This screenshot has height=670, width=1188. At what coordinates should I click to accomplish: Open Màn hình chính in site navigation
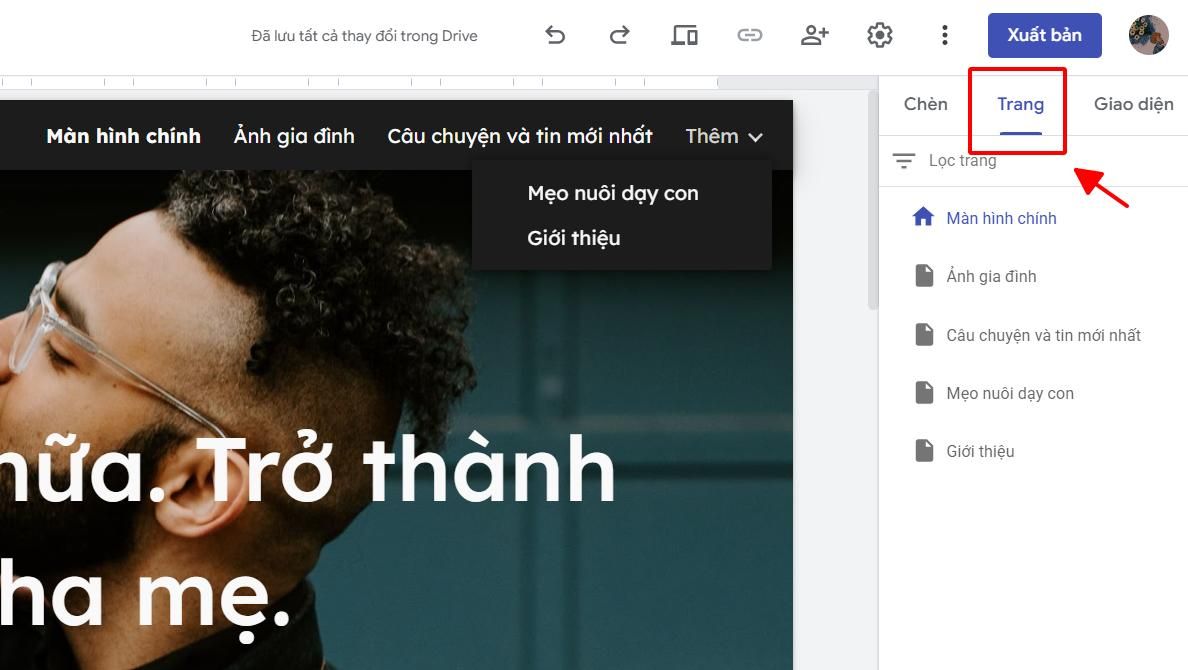pos(123,136)
